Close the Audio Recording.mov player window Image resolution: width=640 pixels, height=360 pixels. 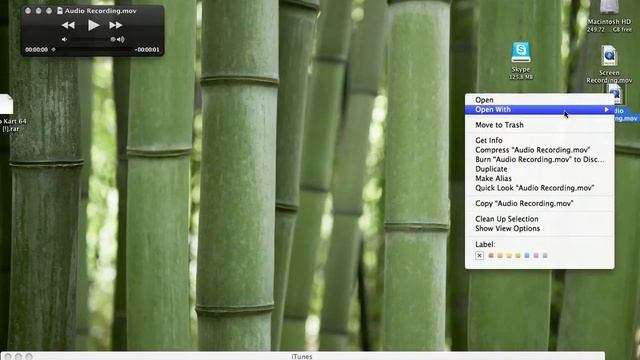(x=28, y=11)
